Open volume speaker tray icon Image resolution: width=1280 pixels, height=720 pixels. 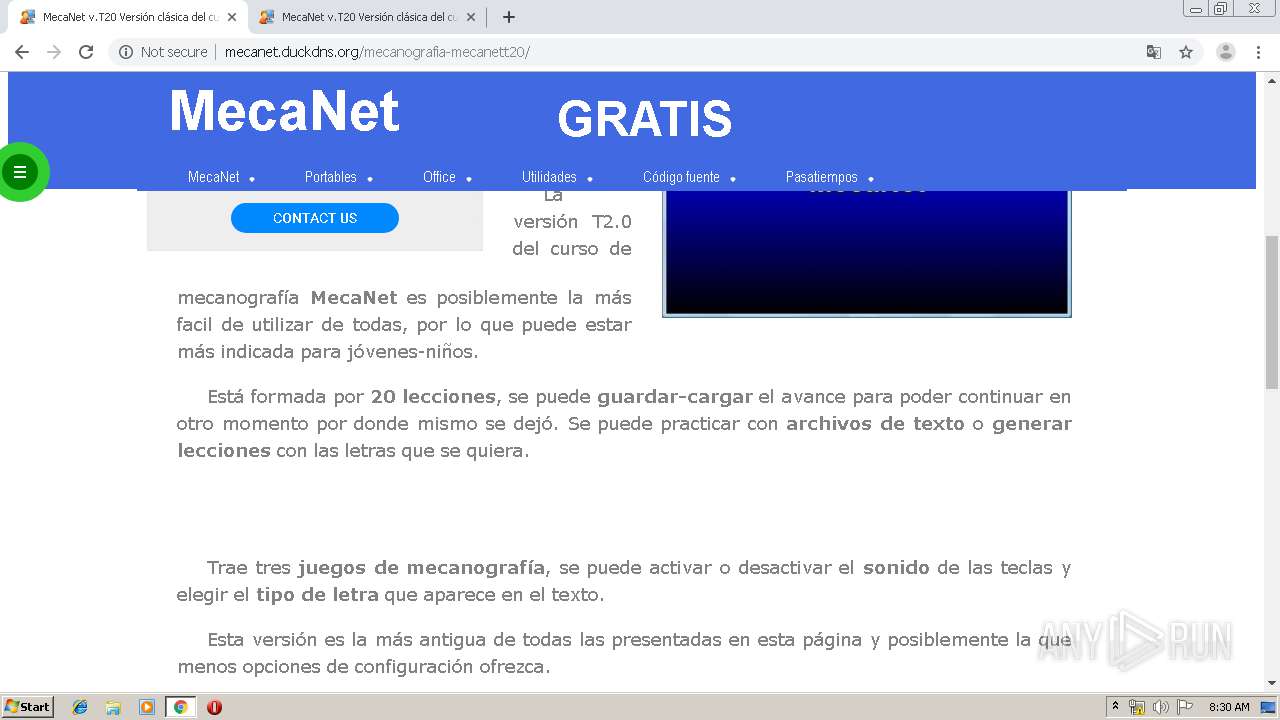tap(1161, 707)
